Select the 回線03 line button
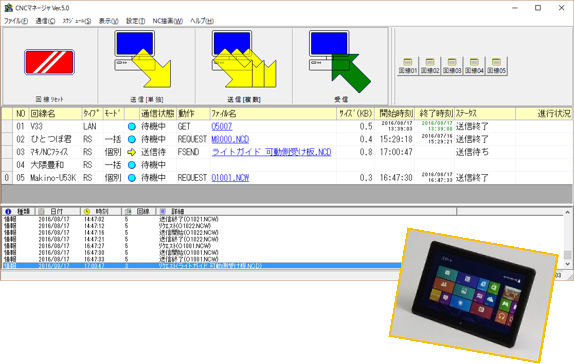The height and width of the screenshot is (364, 574). pos(452,66)
